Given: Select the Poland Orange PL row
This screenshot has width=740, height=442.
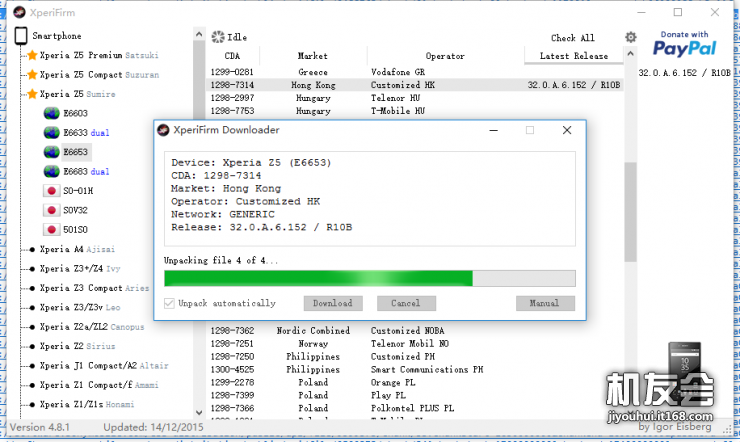Looking at the screenshot, I should (x=415, y=382).
